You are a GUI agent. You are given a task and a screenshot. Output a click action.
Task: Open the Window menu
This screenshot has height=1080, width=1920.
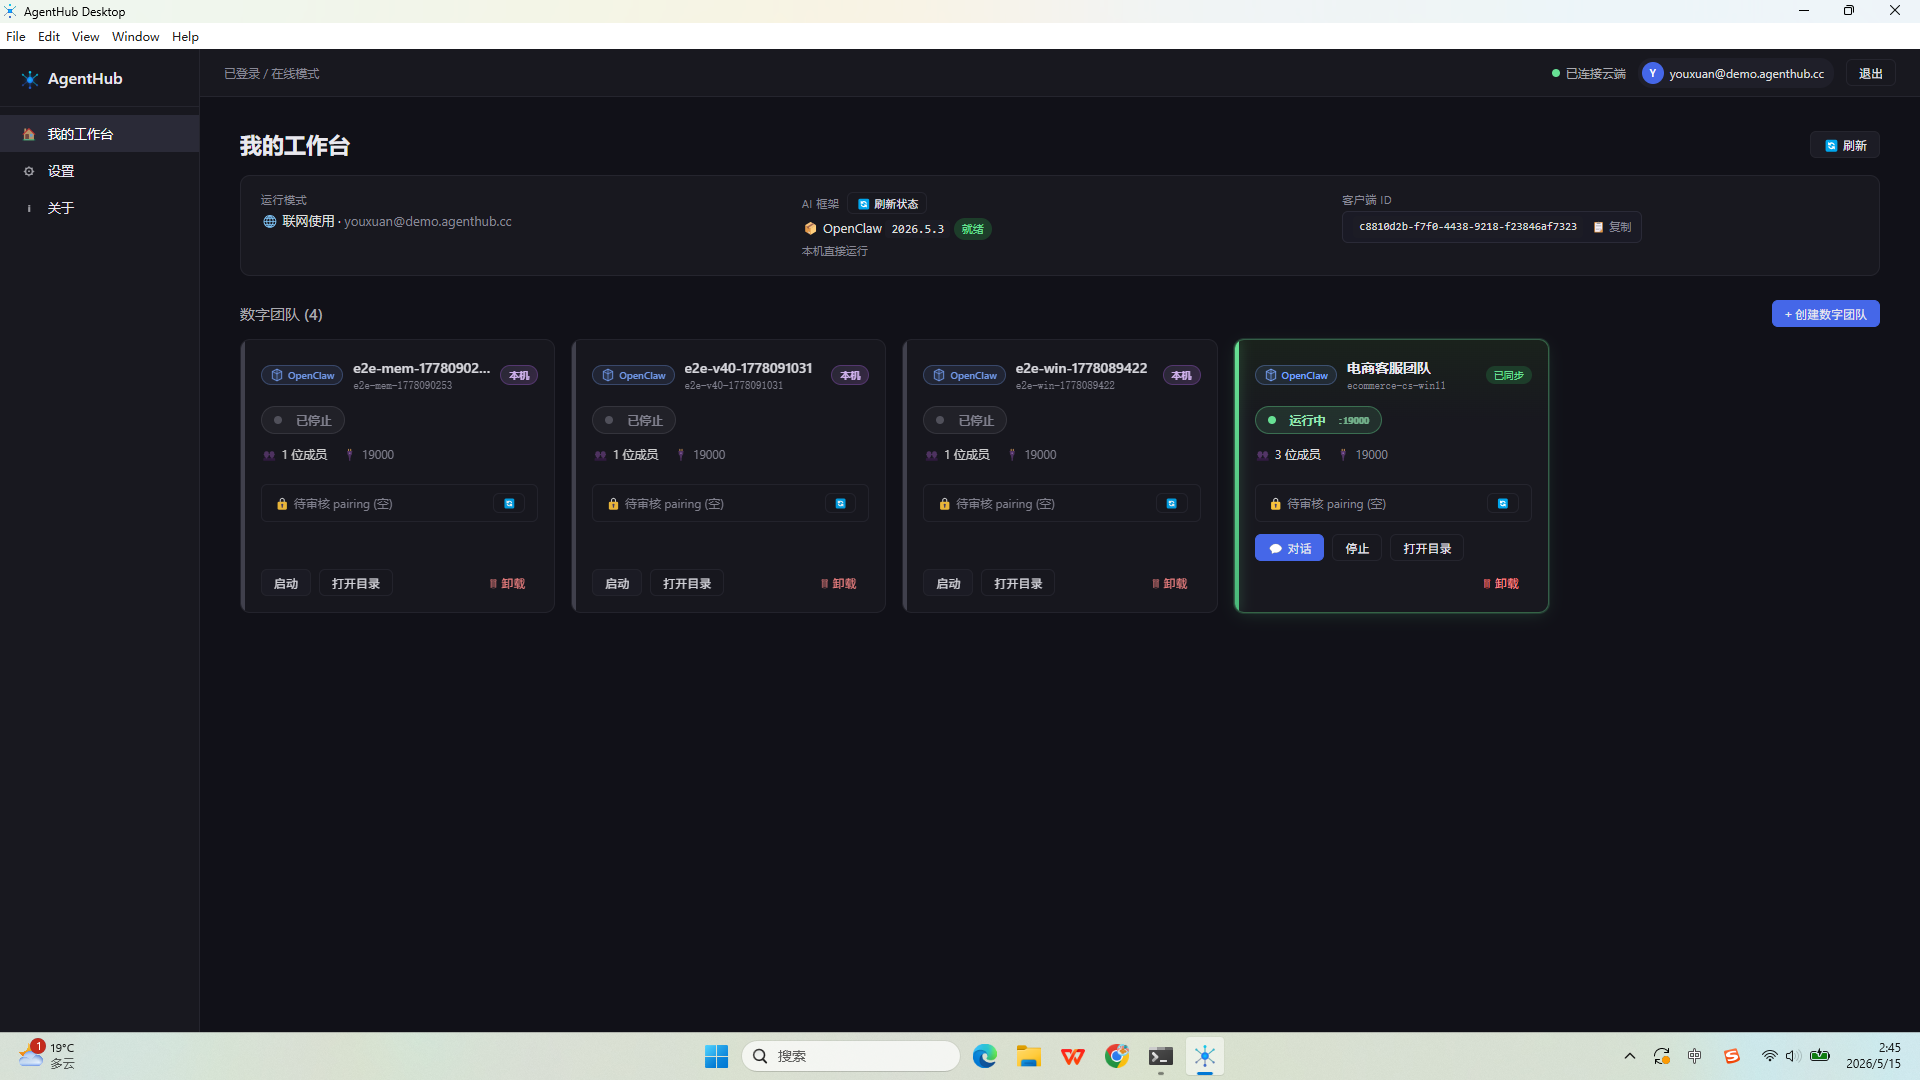(x=135, y=37)
